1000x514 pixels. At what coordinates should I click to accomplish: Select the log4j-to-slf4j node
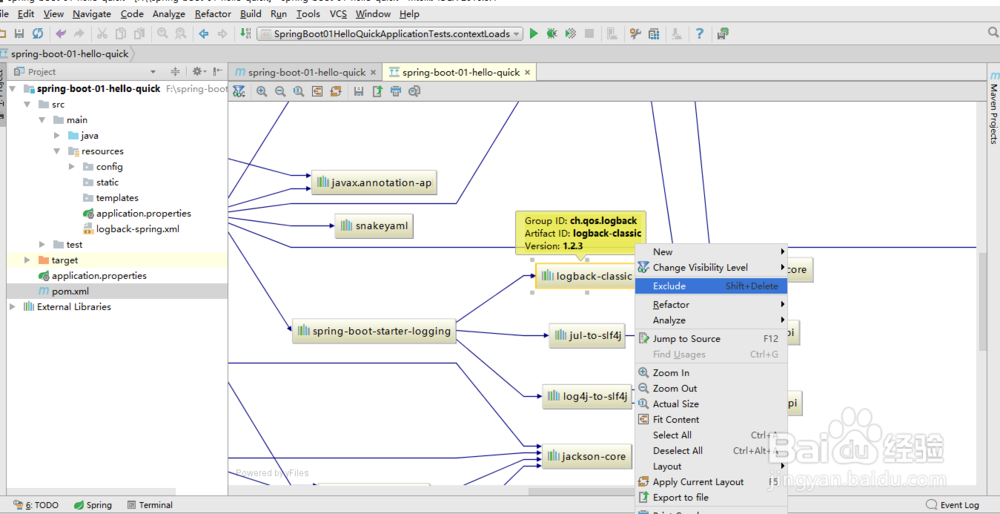pos(588,397)
